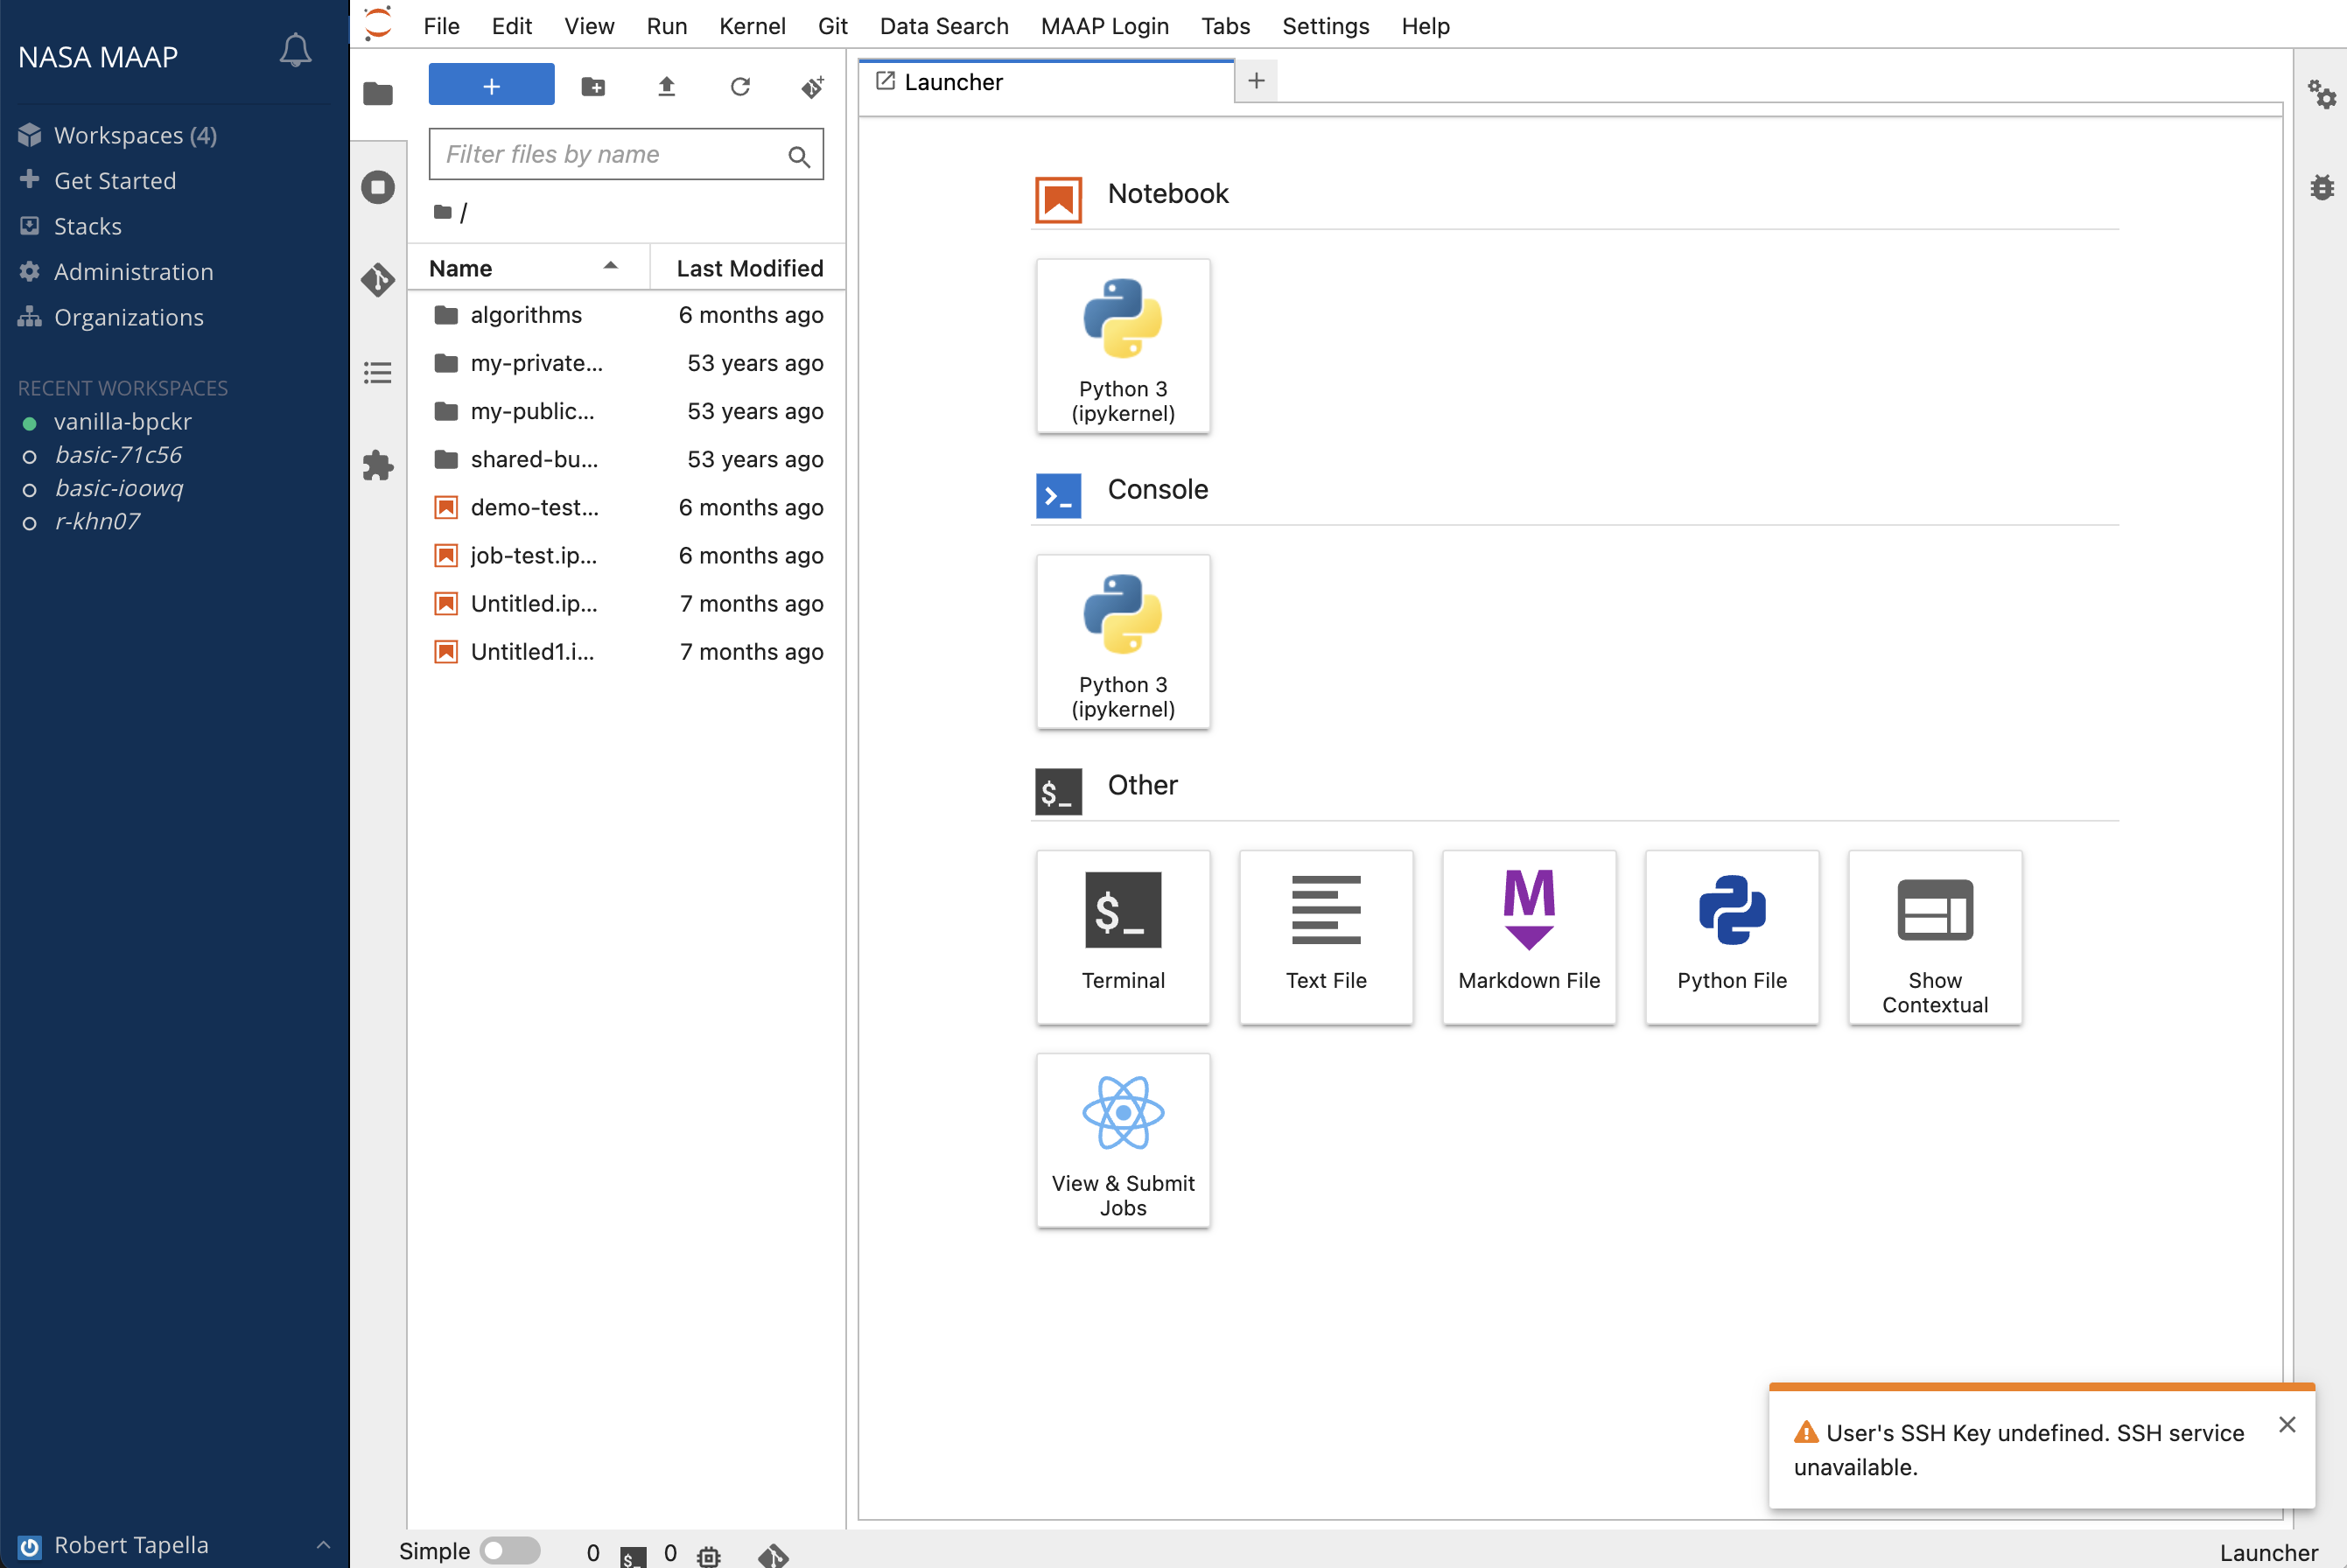2347x1568 pixels.
Task: Open the Help menu
Action: (1425, 26)
